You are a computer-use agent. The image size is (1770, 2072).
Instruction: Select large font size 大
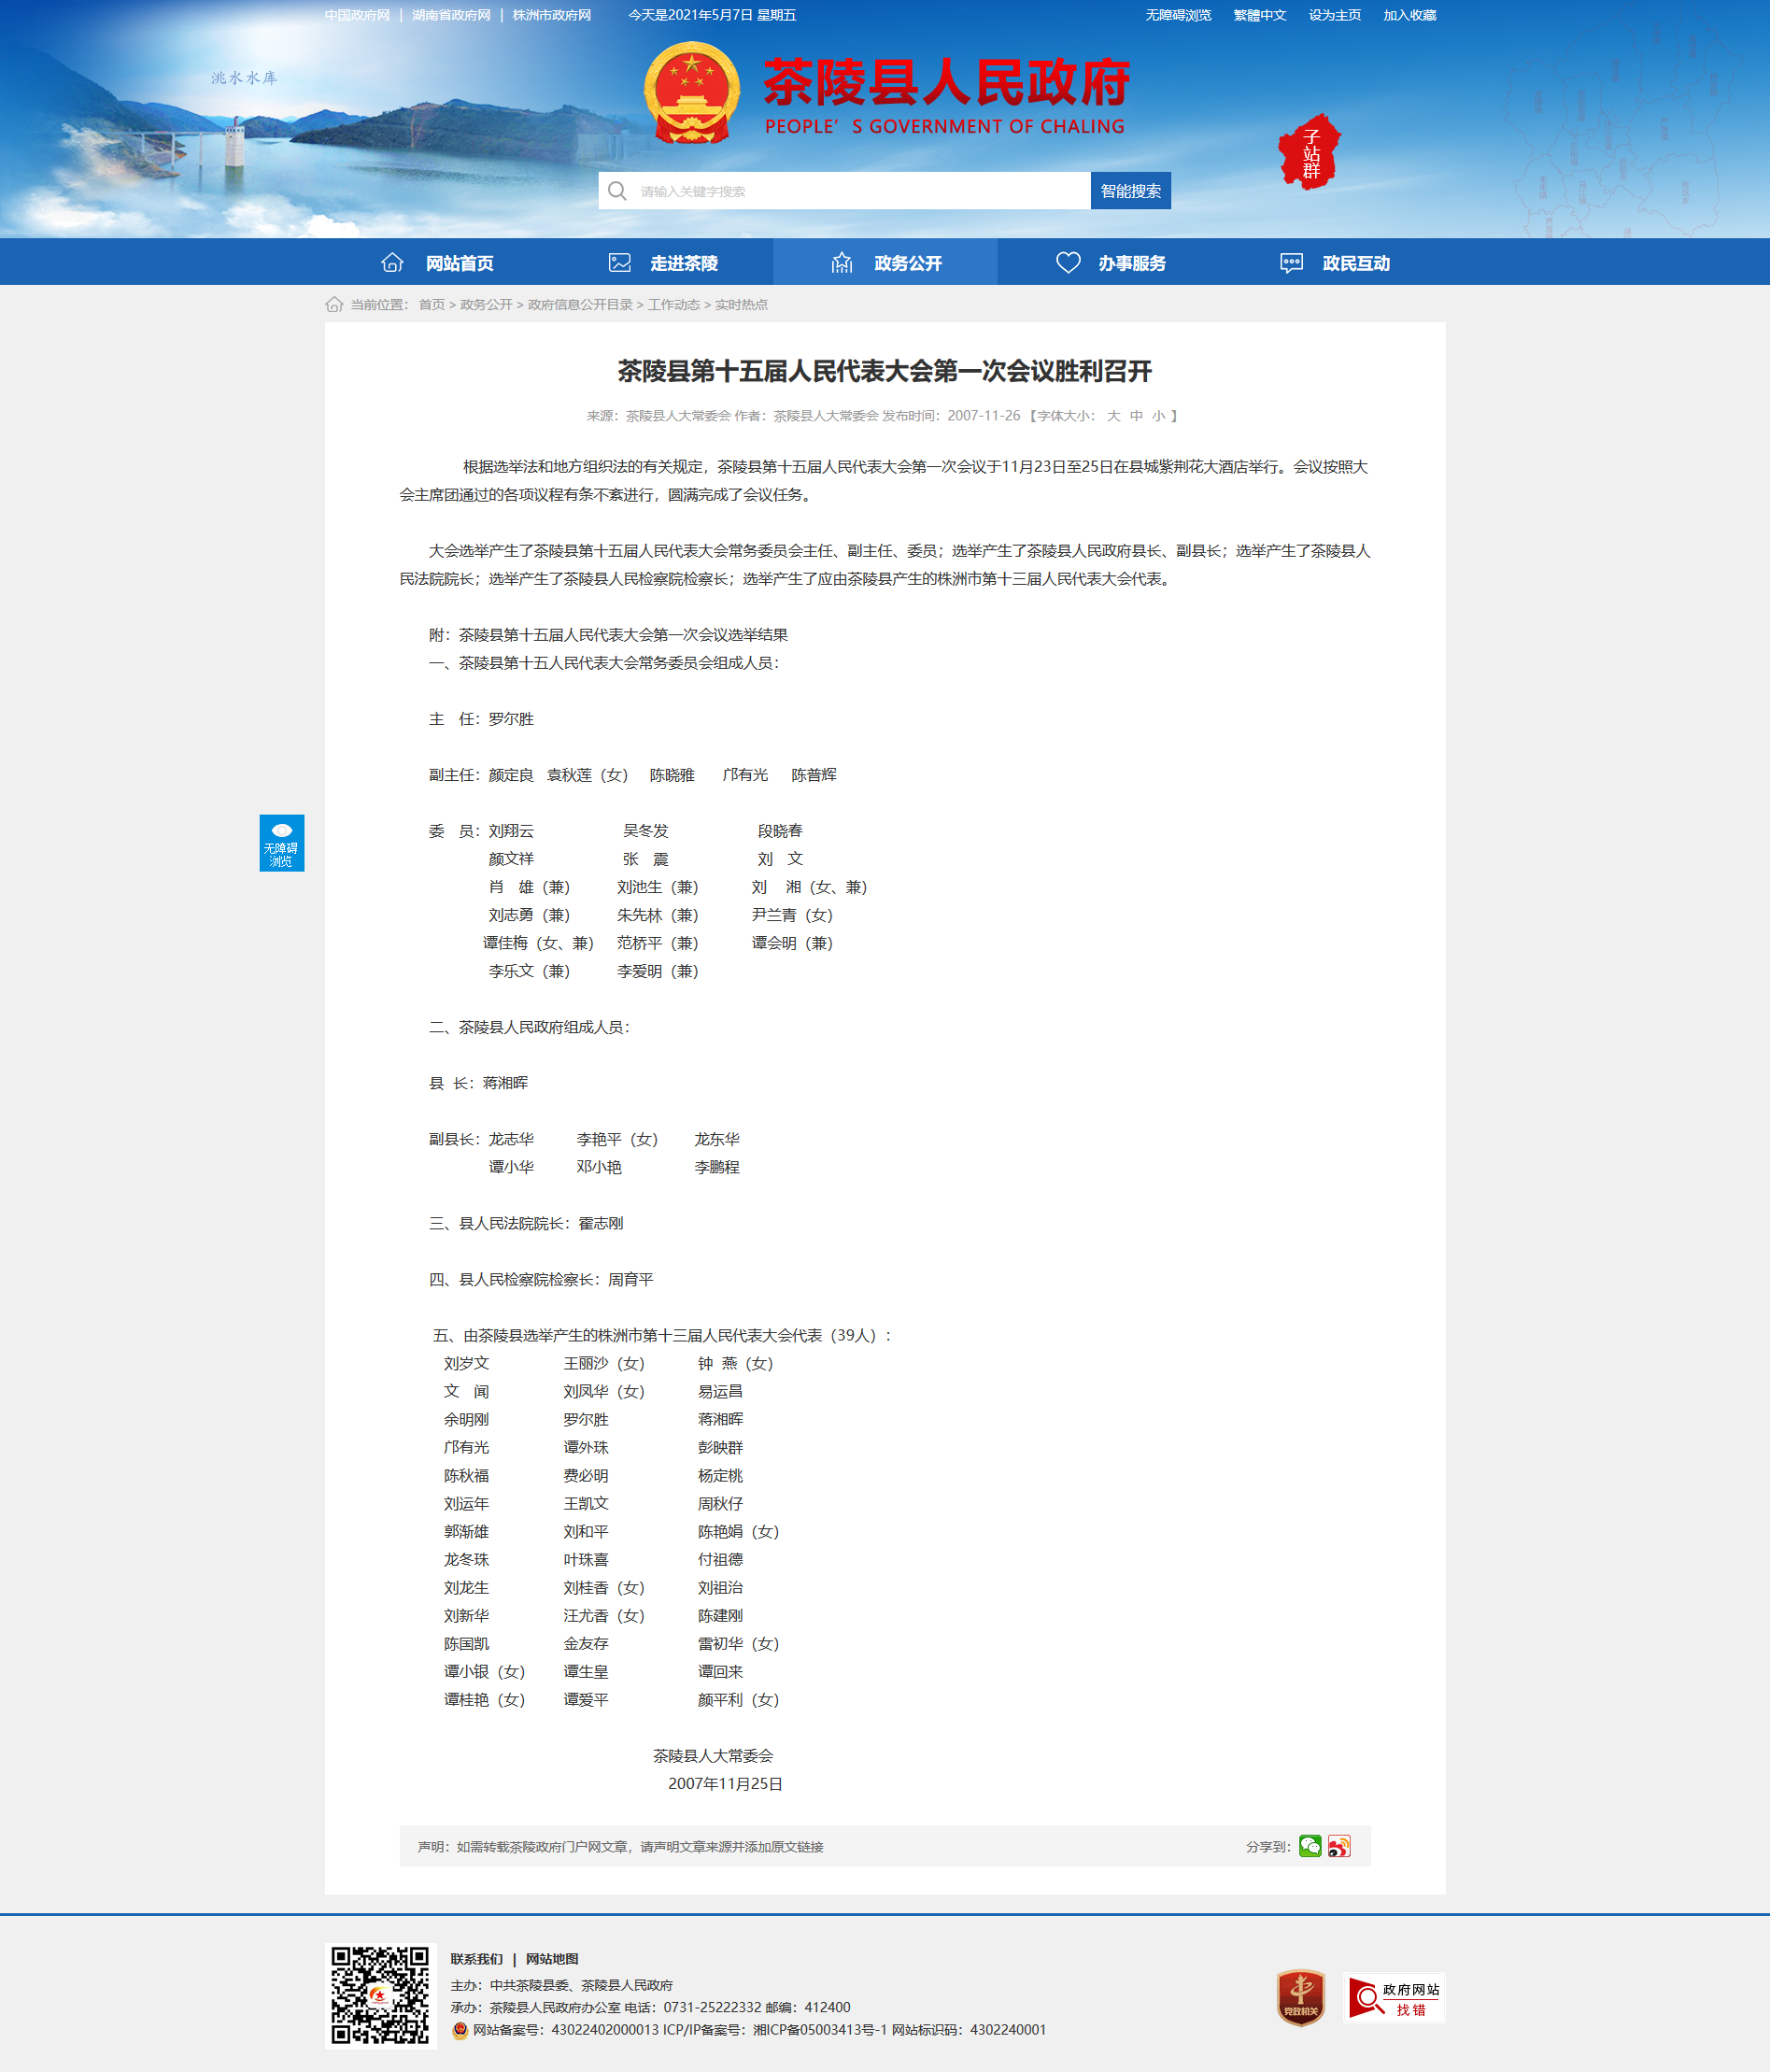coord(1113,416)
